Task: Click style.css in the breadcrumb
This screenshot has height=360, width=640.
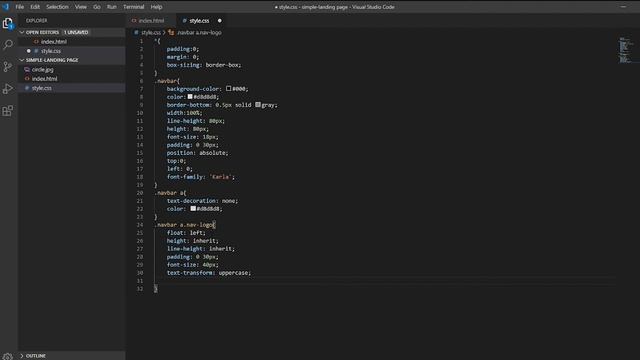Action: [151, 32]
